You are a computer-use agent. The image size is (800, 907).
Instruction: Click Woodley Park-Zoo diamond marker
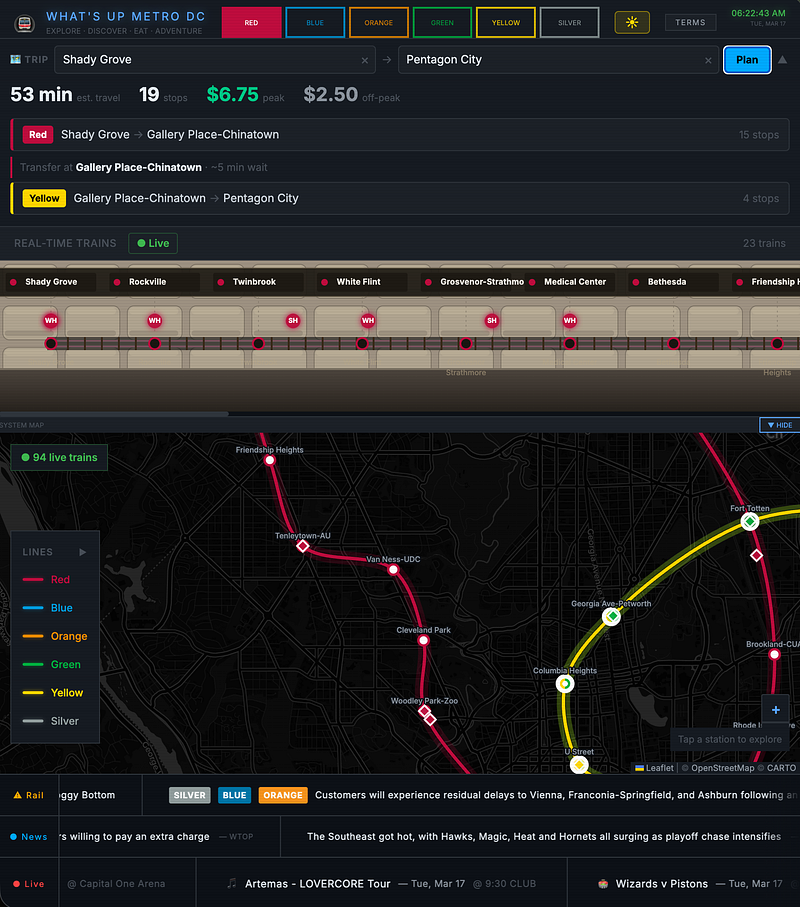click(425, 711)
